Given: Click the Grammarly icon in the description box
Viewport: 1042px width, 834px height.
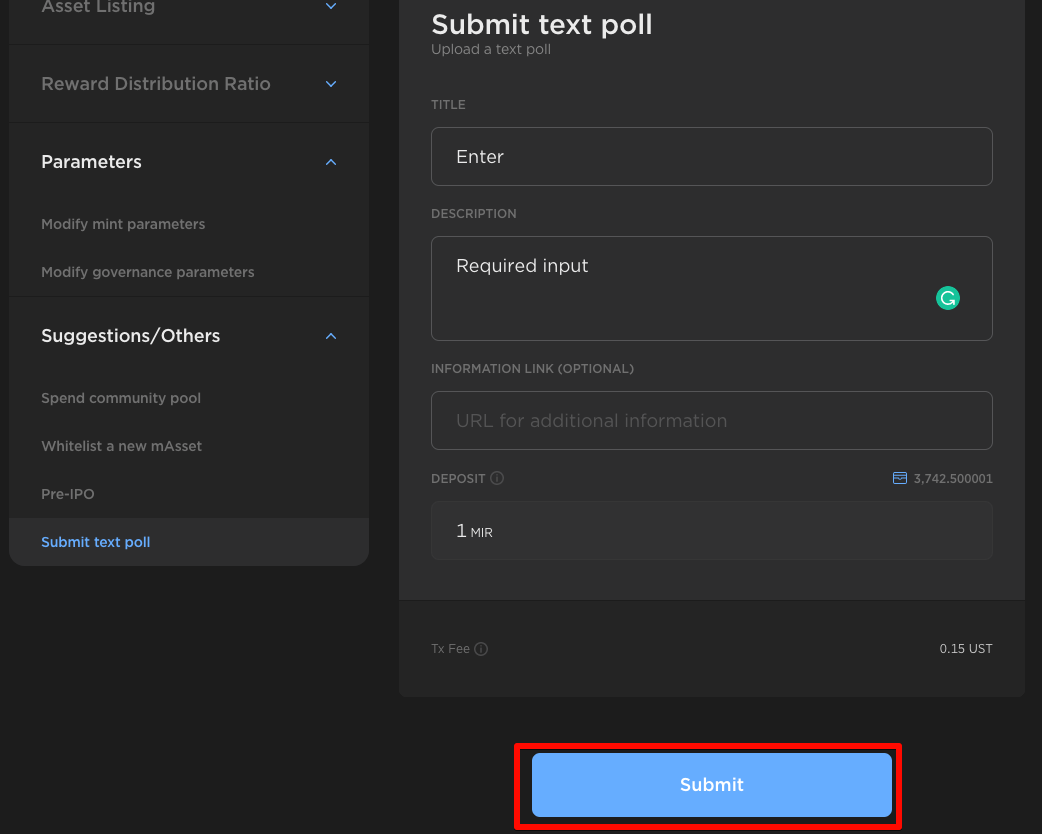Looking at the screenshot, I should click(947, 298).
